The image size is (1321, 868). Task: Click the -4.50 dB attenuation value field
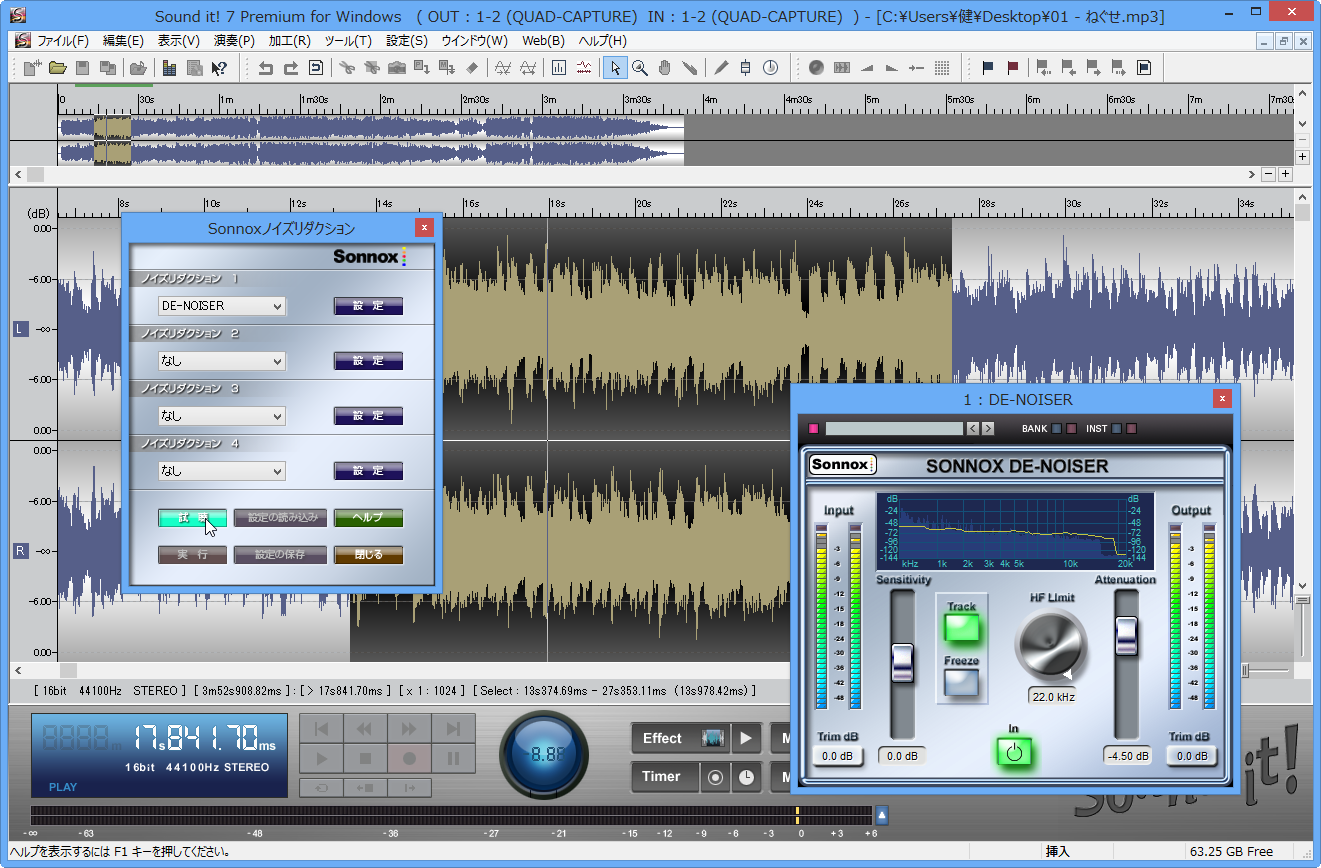1127,756
